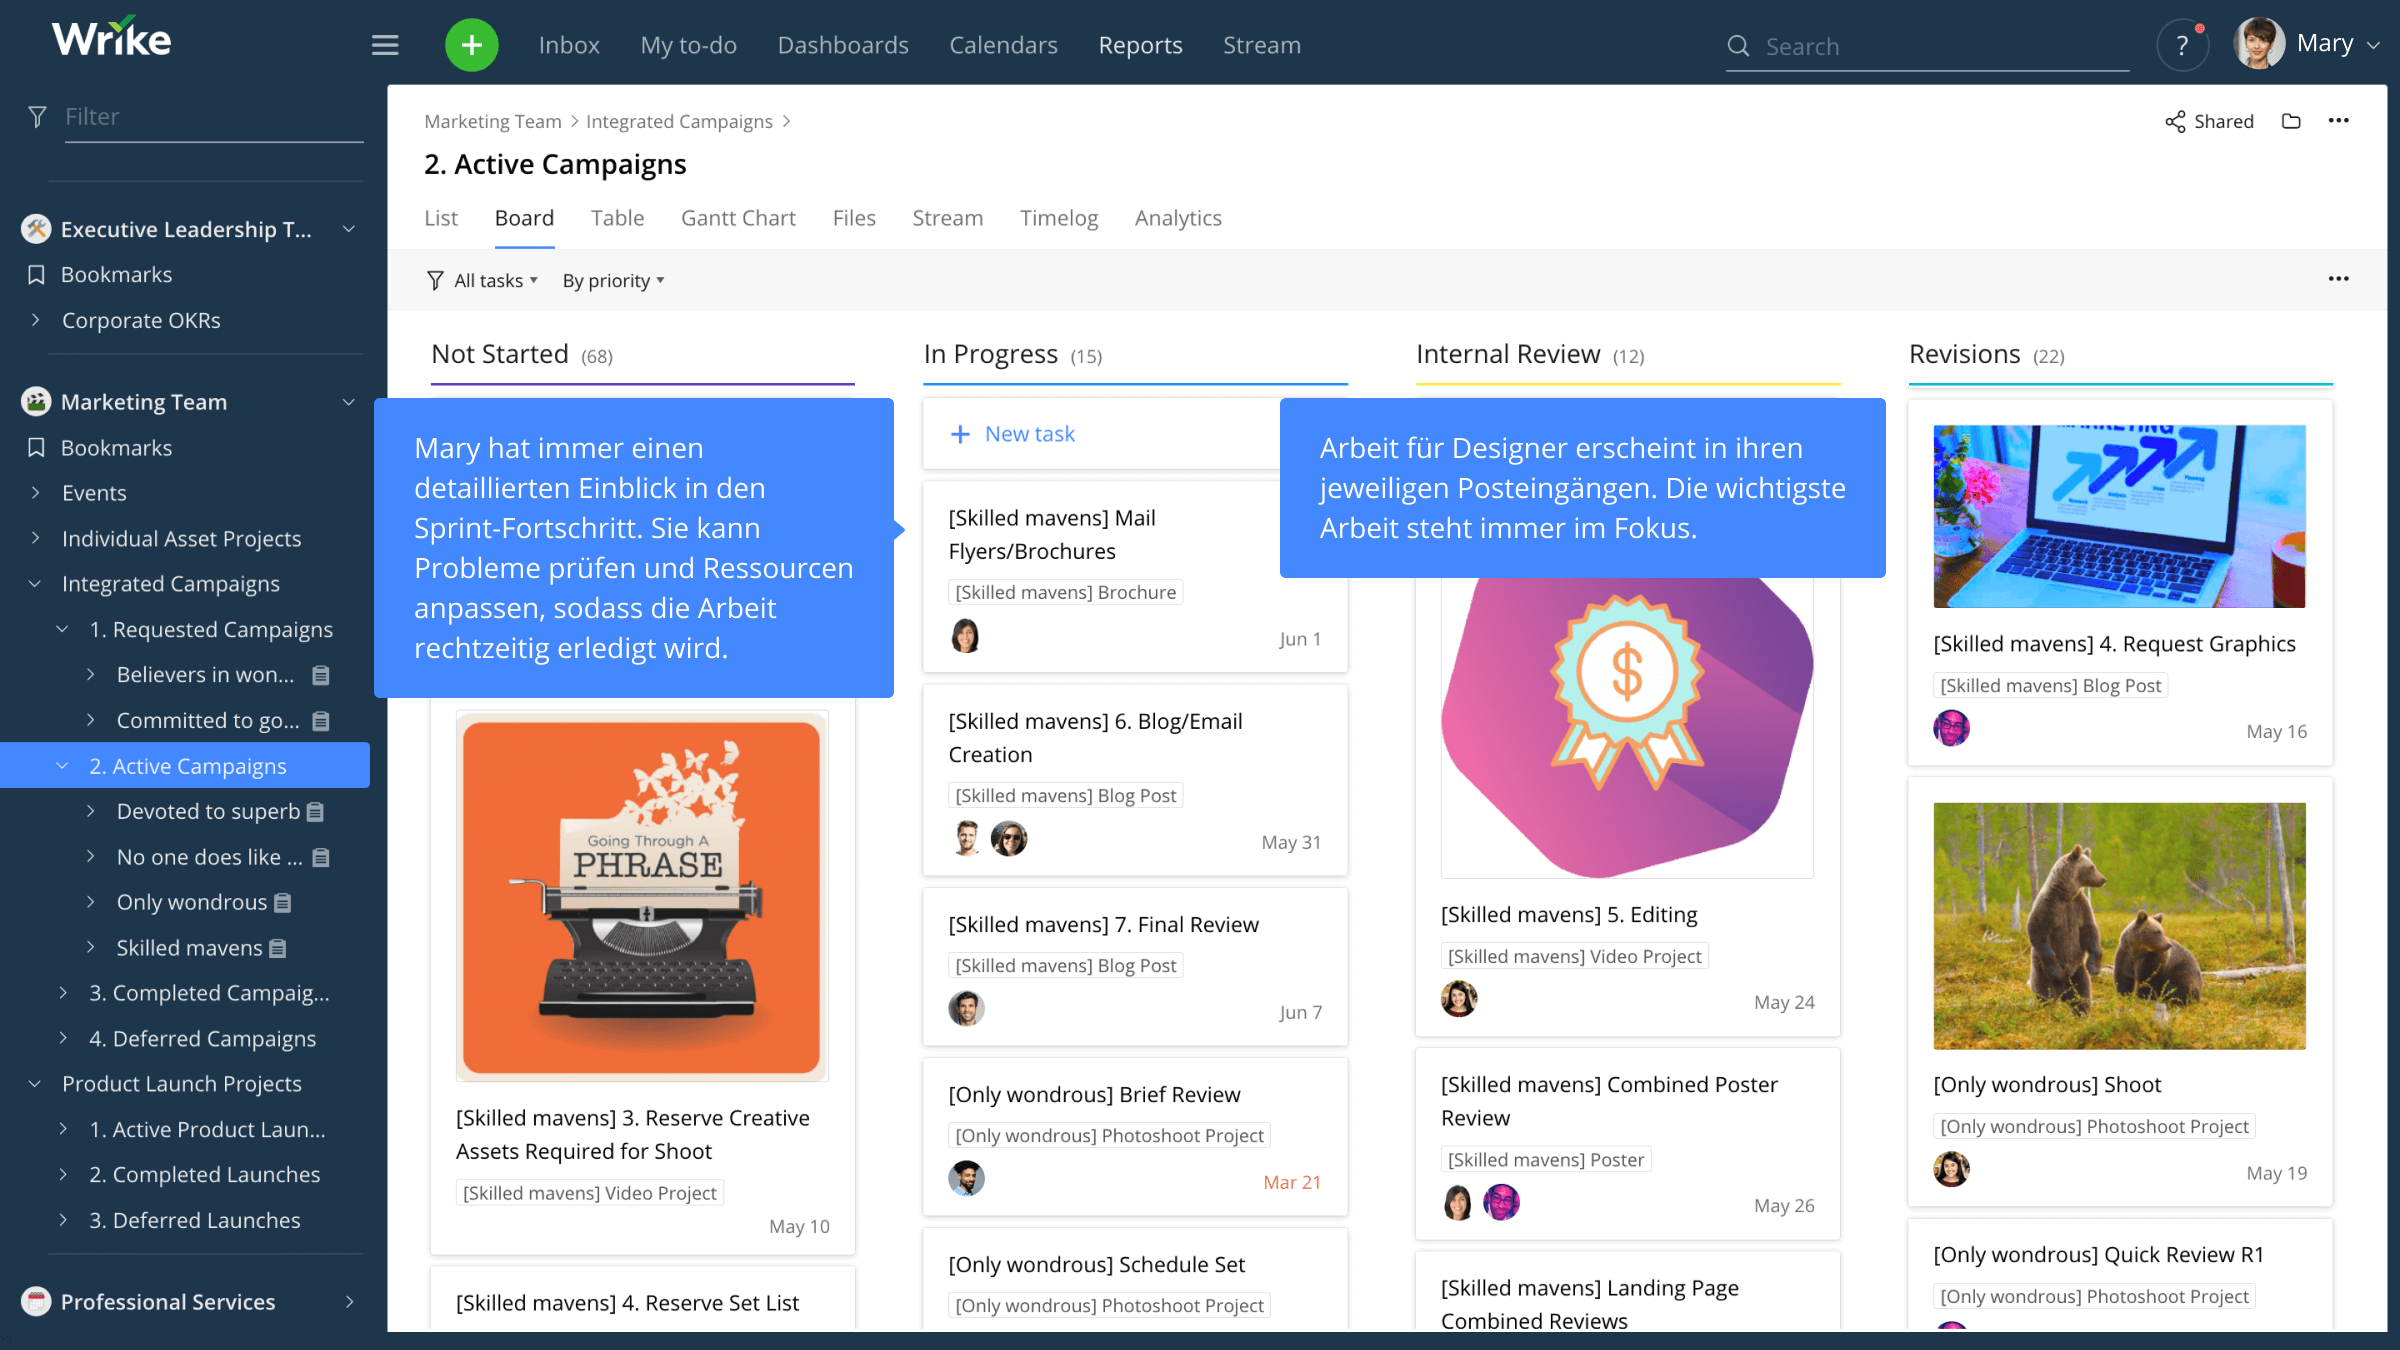The height and width of the screenshot is (1350, 2400).
Task: Open the Mary user menu chevron
Action: point(2373,45)
